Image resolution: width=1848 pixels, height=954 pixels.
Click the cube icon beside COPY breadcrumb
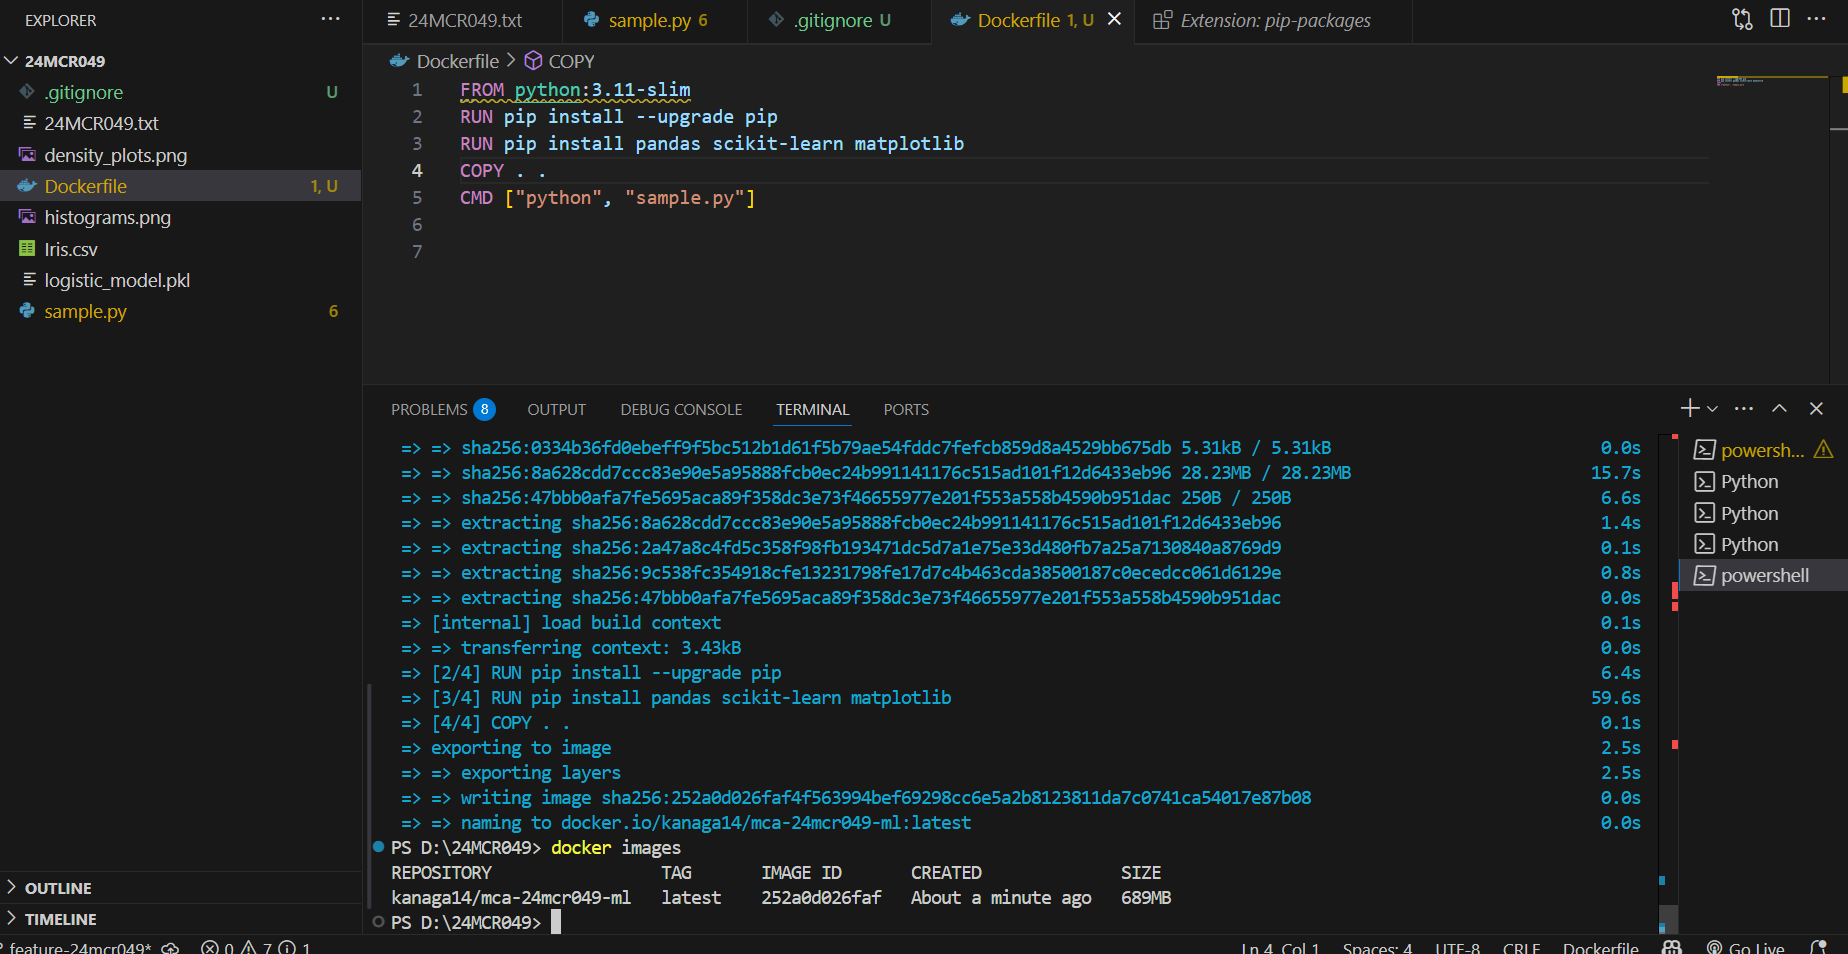pyautogui.click(x=534, y=61)
